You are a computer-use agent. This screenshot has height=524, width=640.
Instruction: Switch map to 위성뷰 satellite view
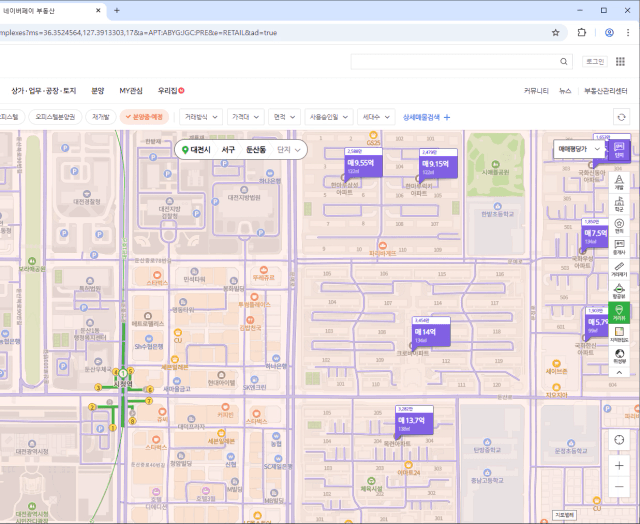(x=619, y=356)
